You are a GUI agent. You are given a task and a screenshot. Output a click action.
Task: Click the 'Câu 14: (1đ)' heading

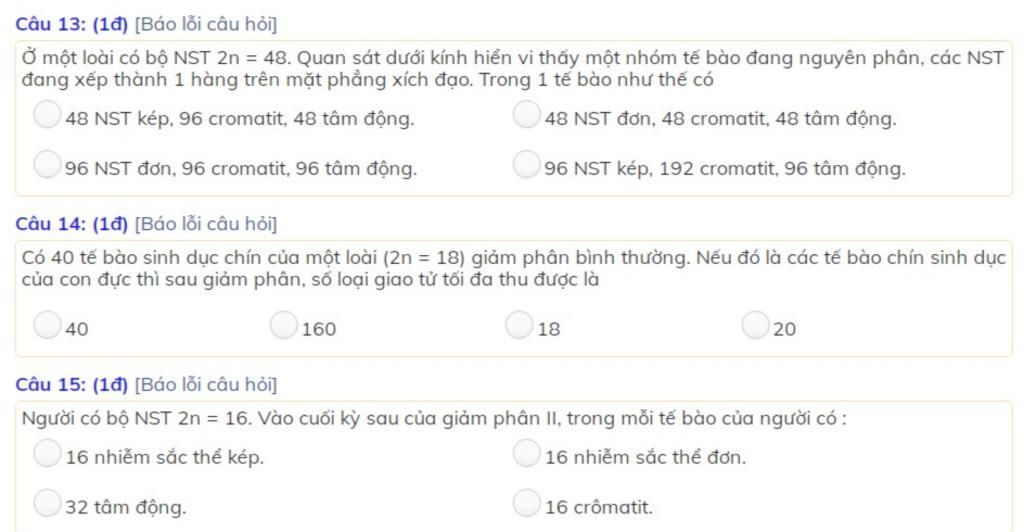click(72, 224)
